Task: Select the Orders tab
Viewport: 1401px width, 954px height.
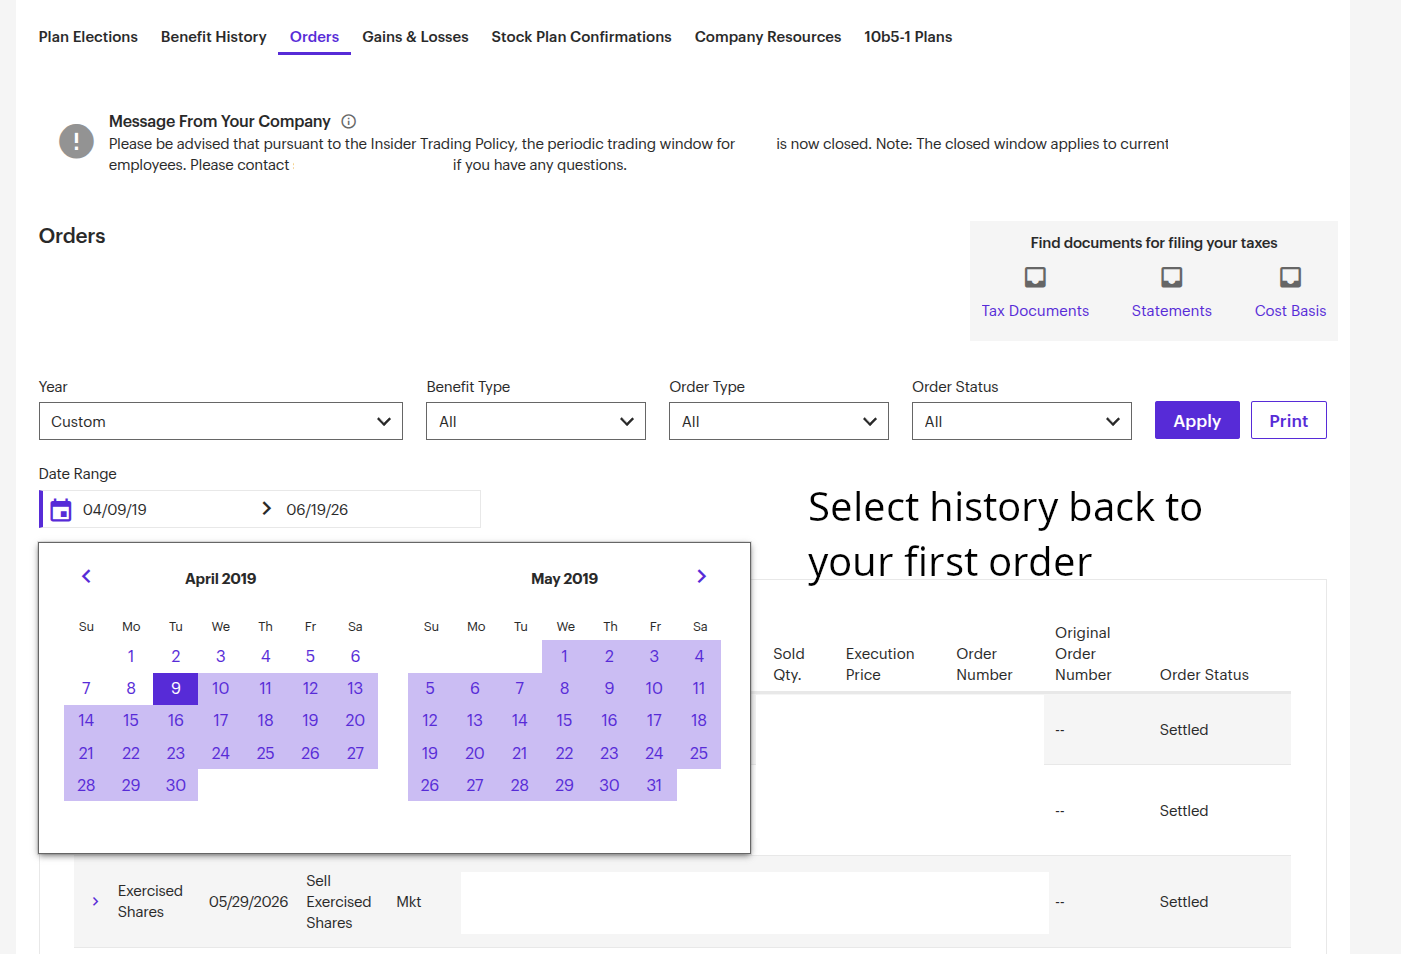Action: point(314,37)
